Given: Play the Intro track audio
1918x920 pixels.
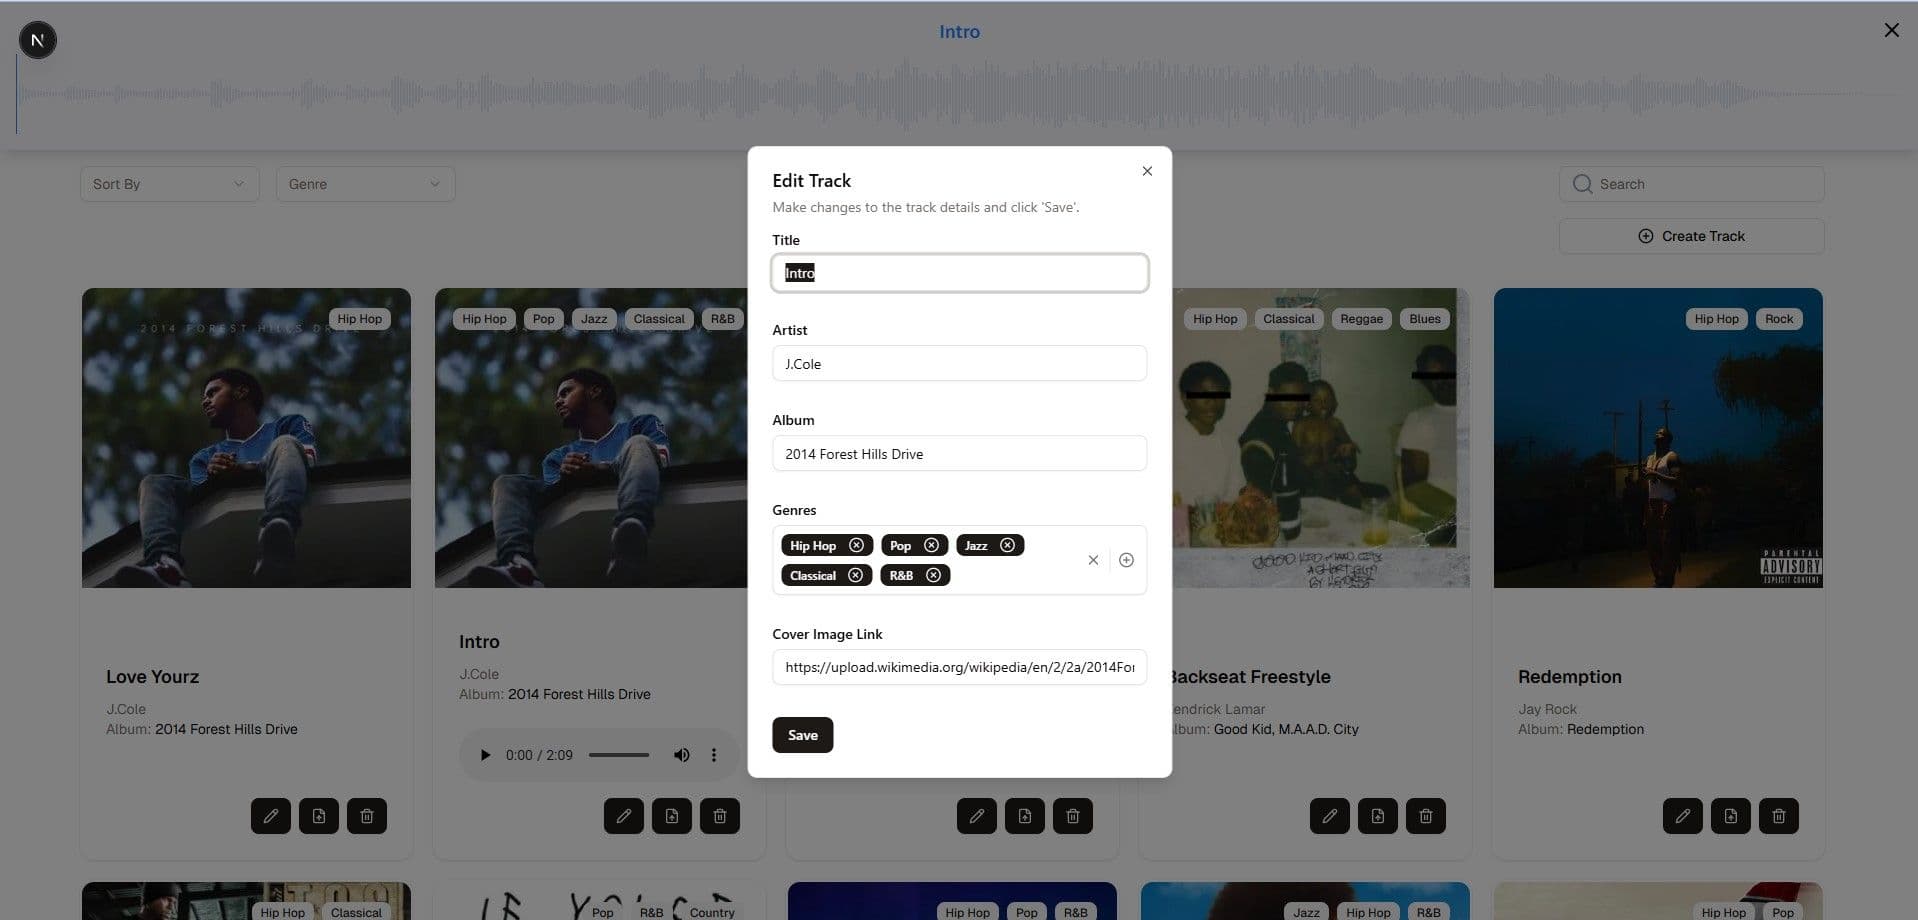Looking at the screenshot, I should [485, 755].
